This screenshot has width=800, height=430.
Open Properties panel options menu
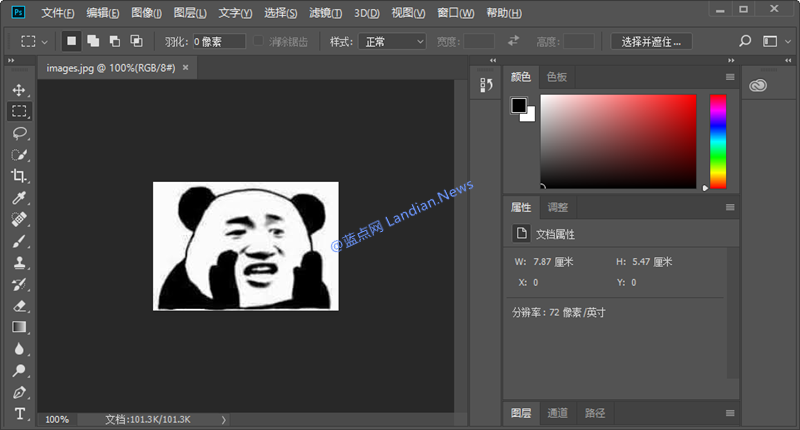[730, 207]
